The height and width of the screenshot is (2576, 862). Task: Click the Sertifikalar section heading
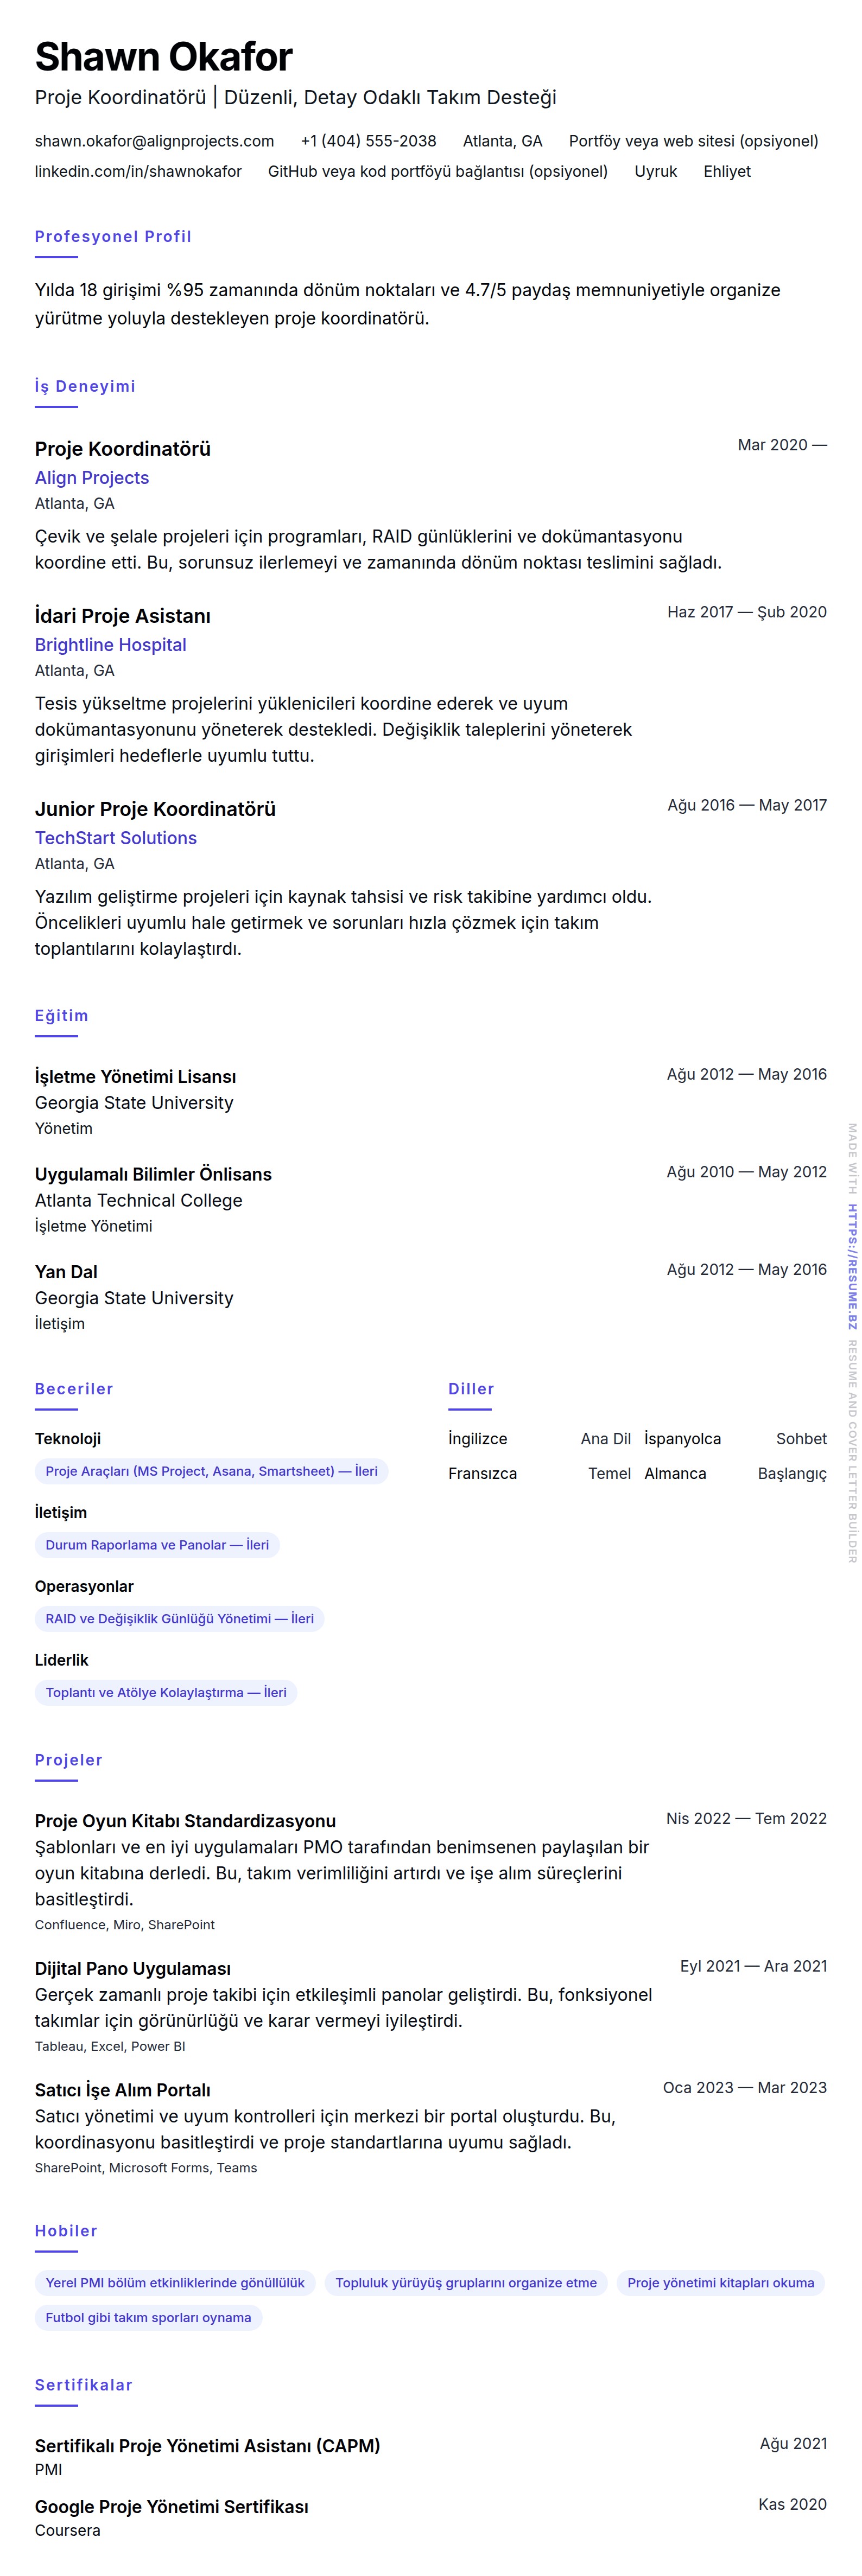pyautogui.click(x=84, y=2385)
